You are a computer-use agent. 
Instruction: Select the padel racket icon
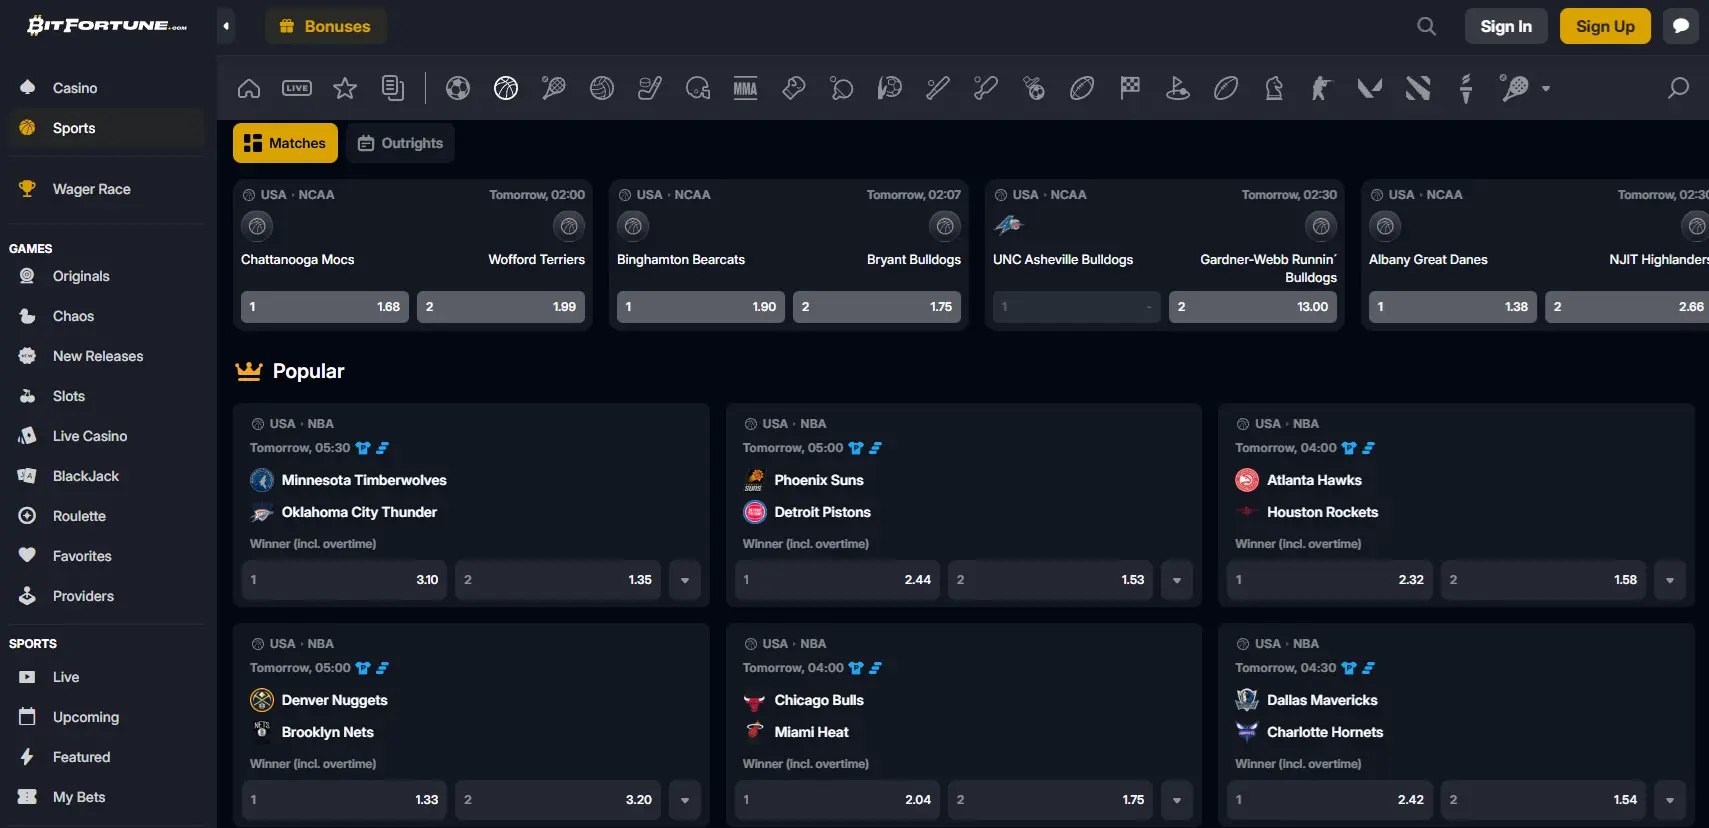coord(1514,88)
